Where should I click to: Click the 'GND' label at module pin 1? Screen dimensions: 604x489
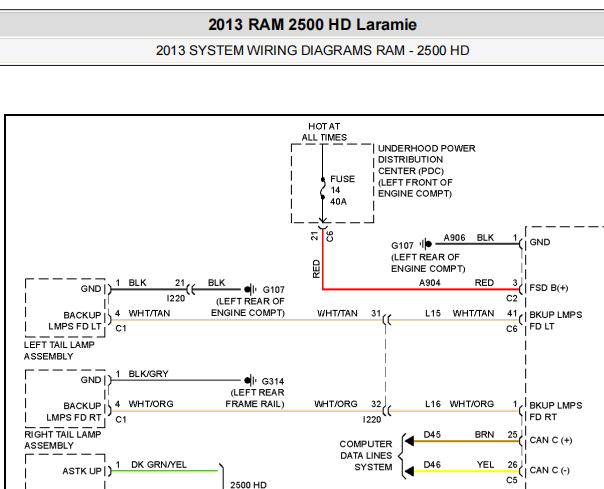(540, 242)
